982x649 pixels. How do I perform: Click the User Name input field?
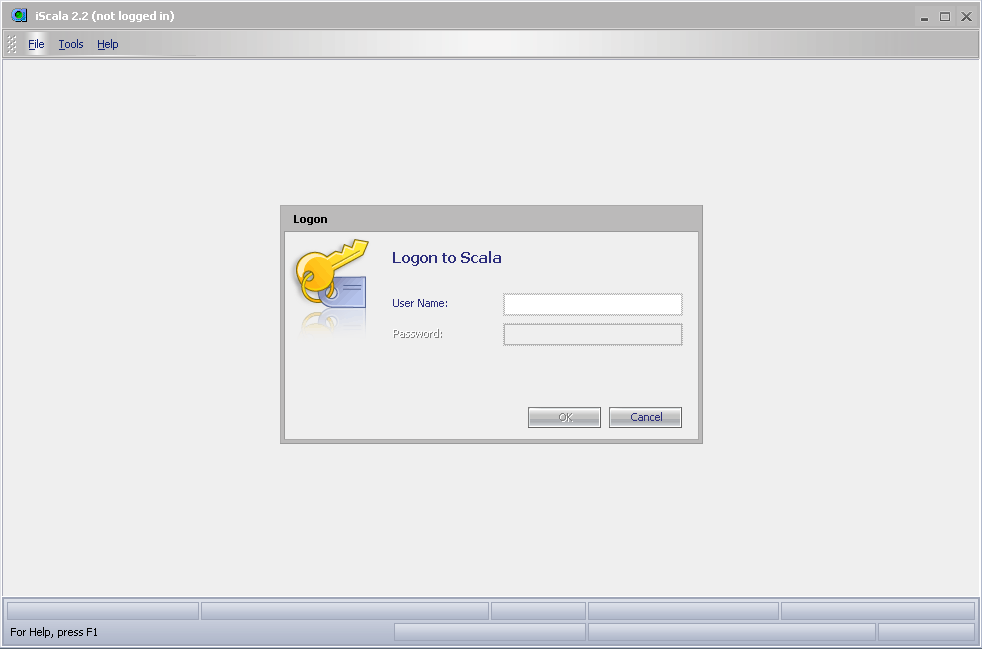592,304
